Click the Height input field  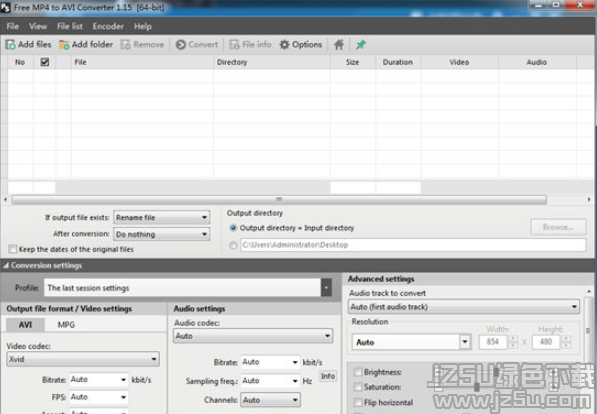pos(546,342)
